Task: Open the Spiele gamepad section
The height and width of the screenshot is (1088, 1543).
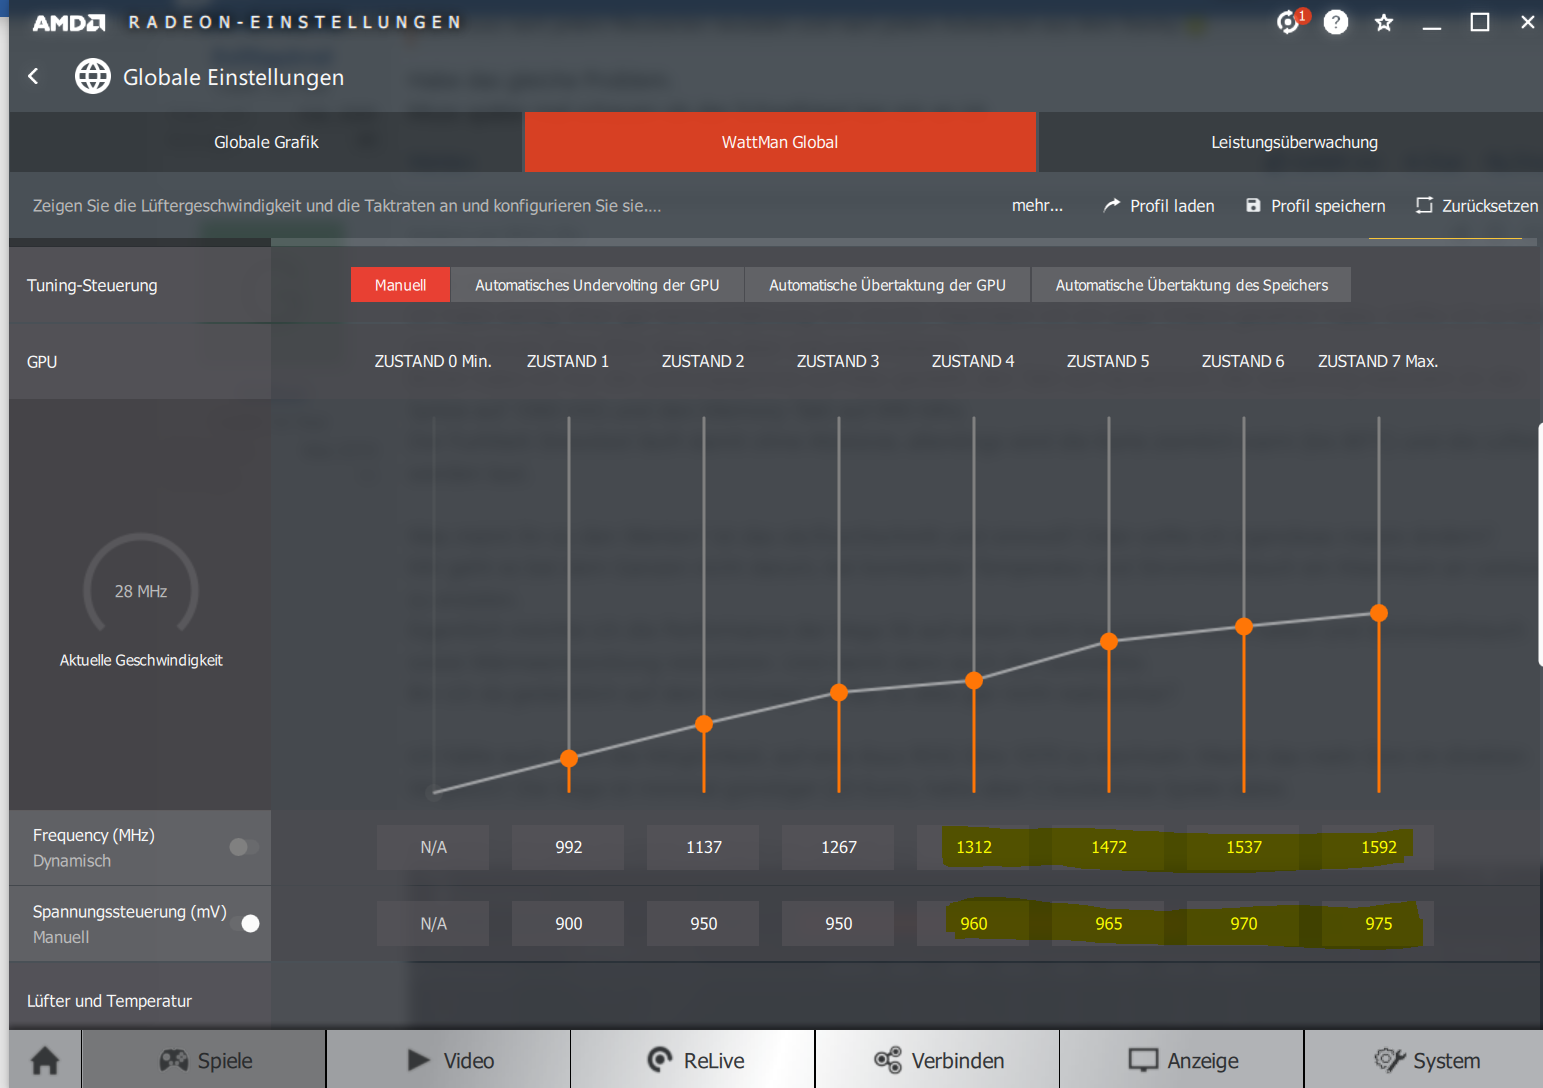Action: tap(205, 1060)
